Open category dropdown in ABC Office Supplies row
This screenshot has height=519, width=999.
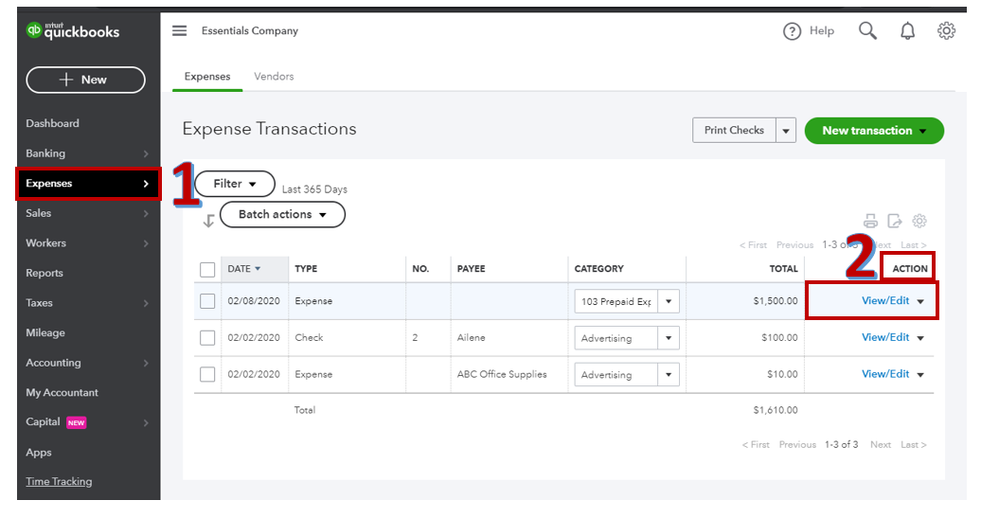click(668, 374)
